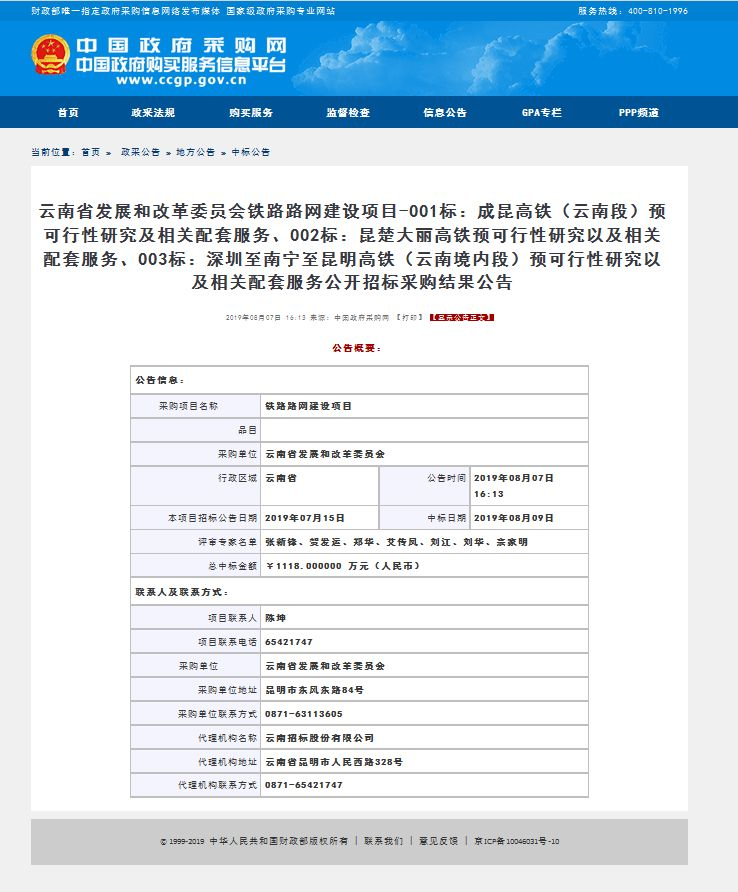
Task: Open the 联系我们 footer link
Action: point(384,842)
